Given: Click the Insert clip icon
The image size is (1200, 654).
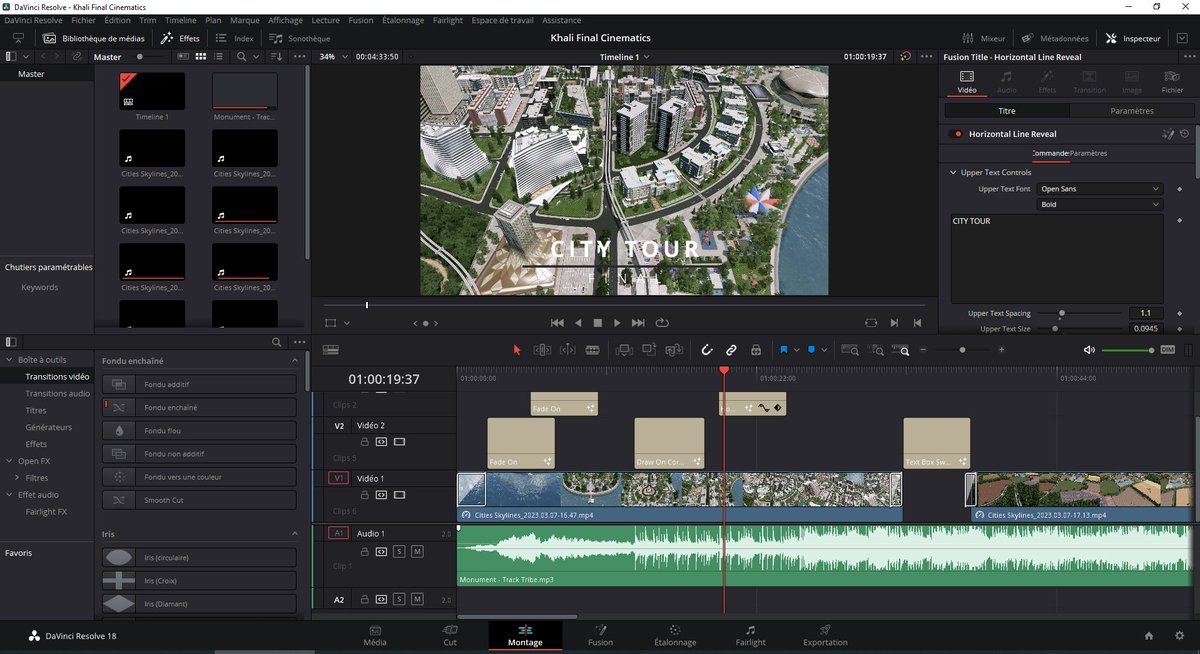Looking at the screenshot, I should tap(625, 350).
